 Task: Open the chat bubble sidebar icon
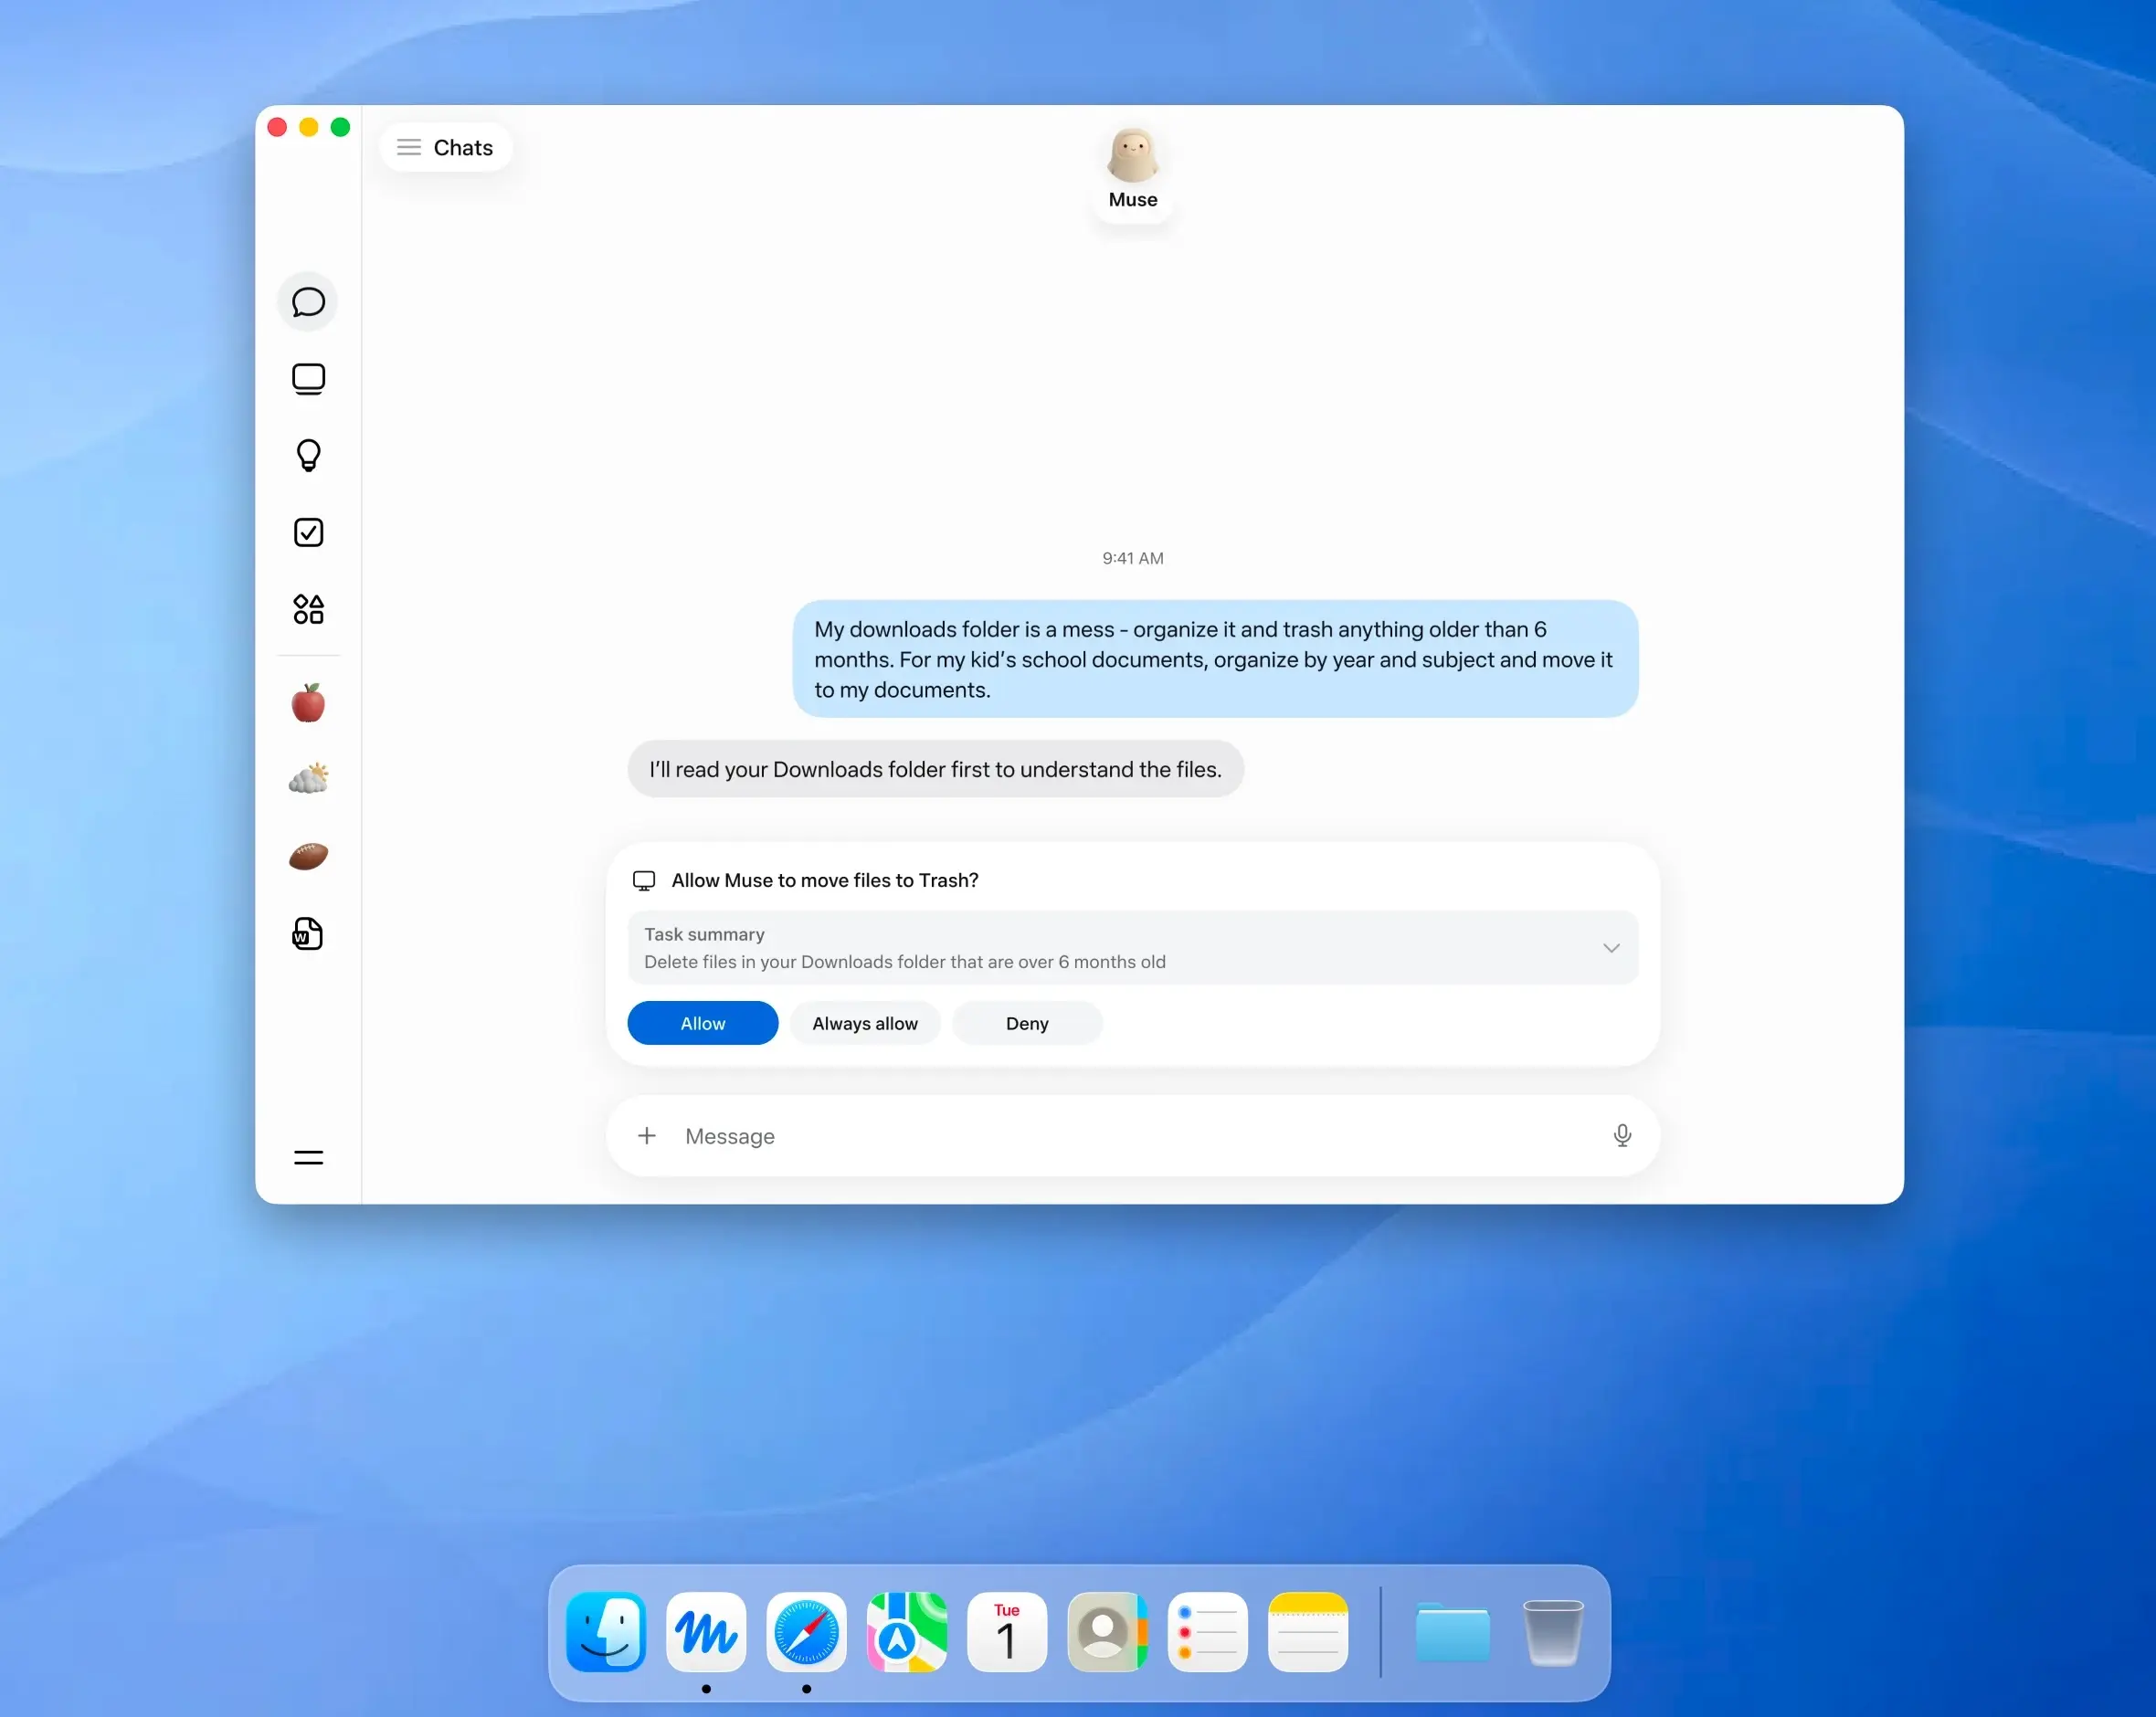[x=308, y=302]
